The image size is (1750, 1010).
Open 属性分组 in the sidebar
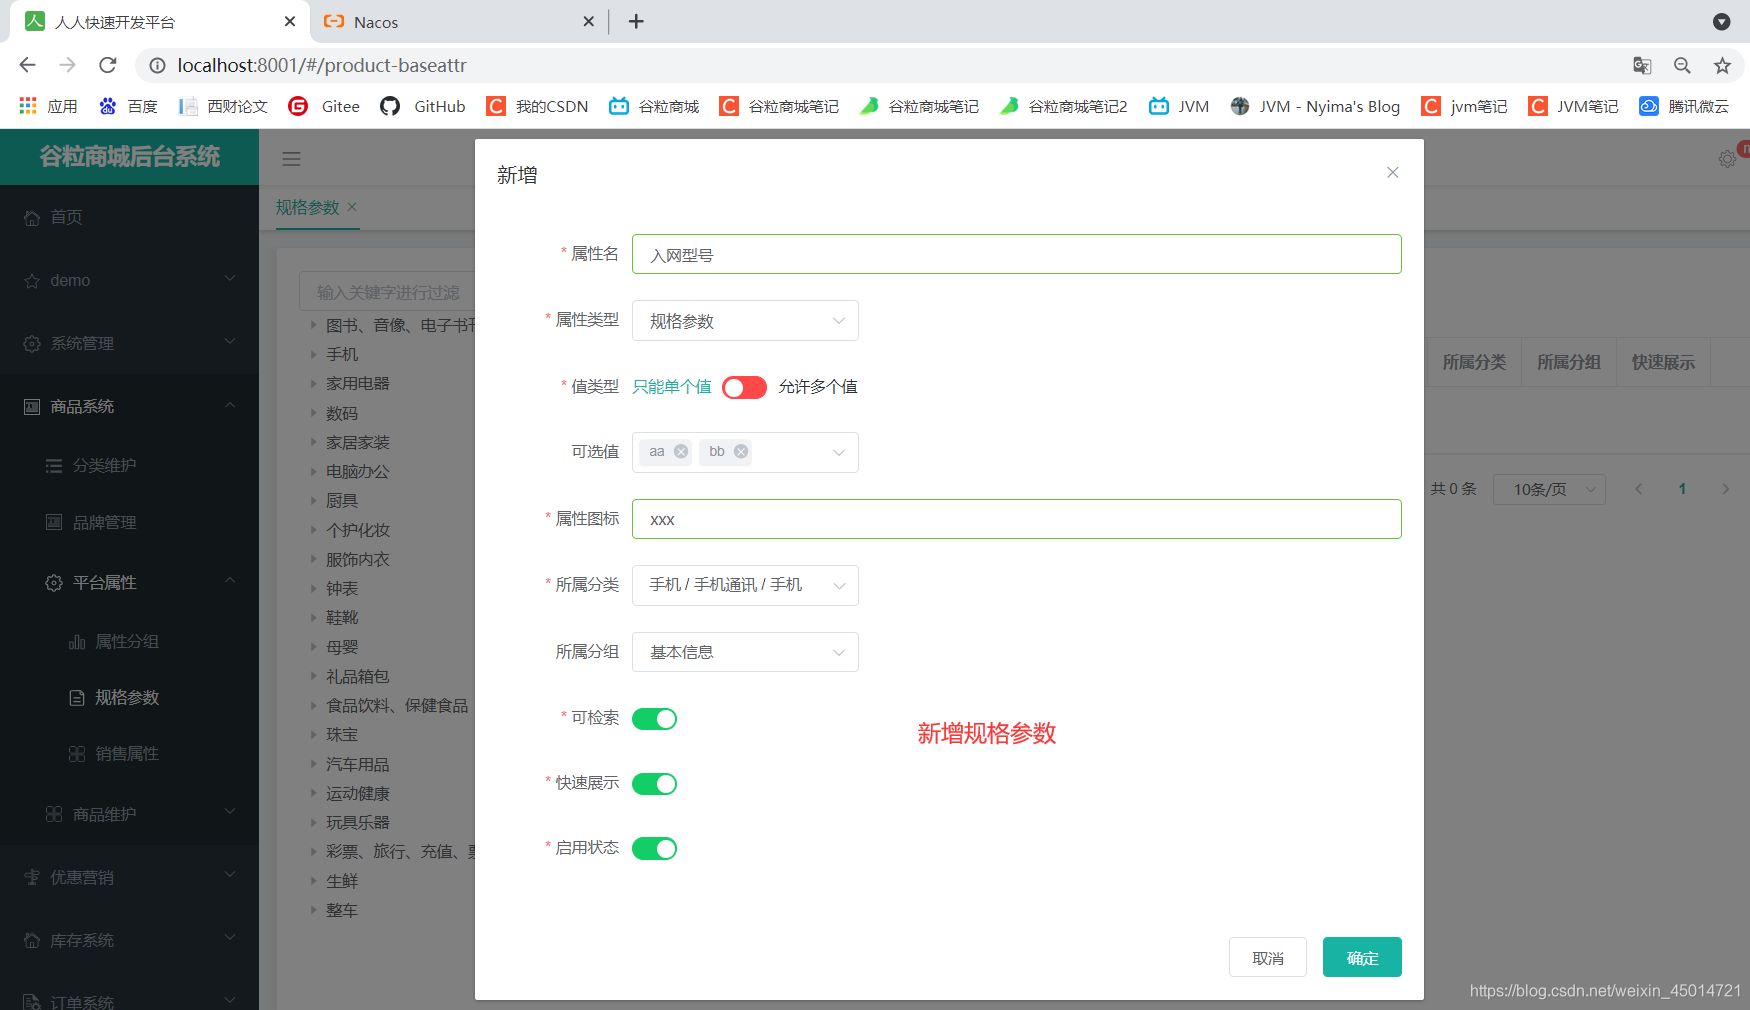(x=129, y=641)
